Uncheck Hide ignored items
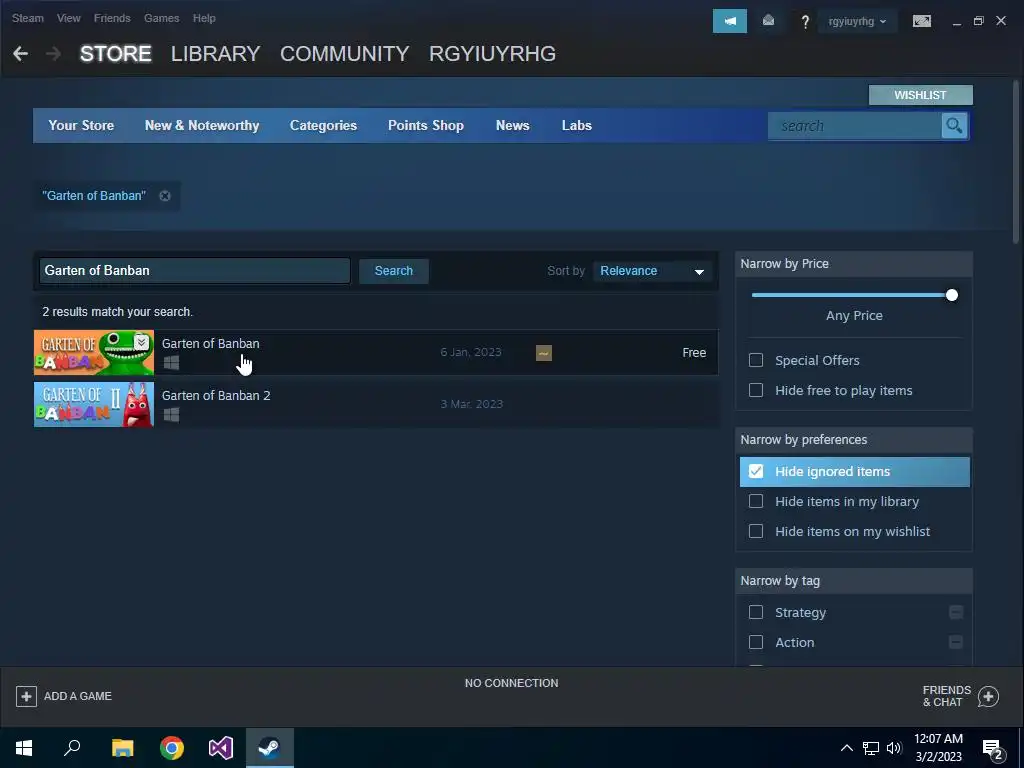 point(756,471)
